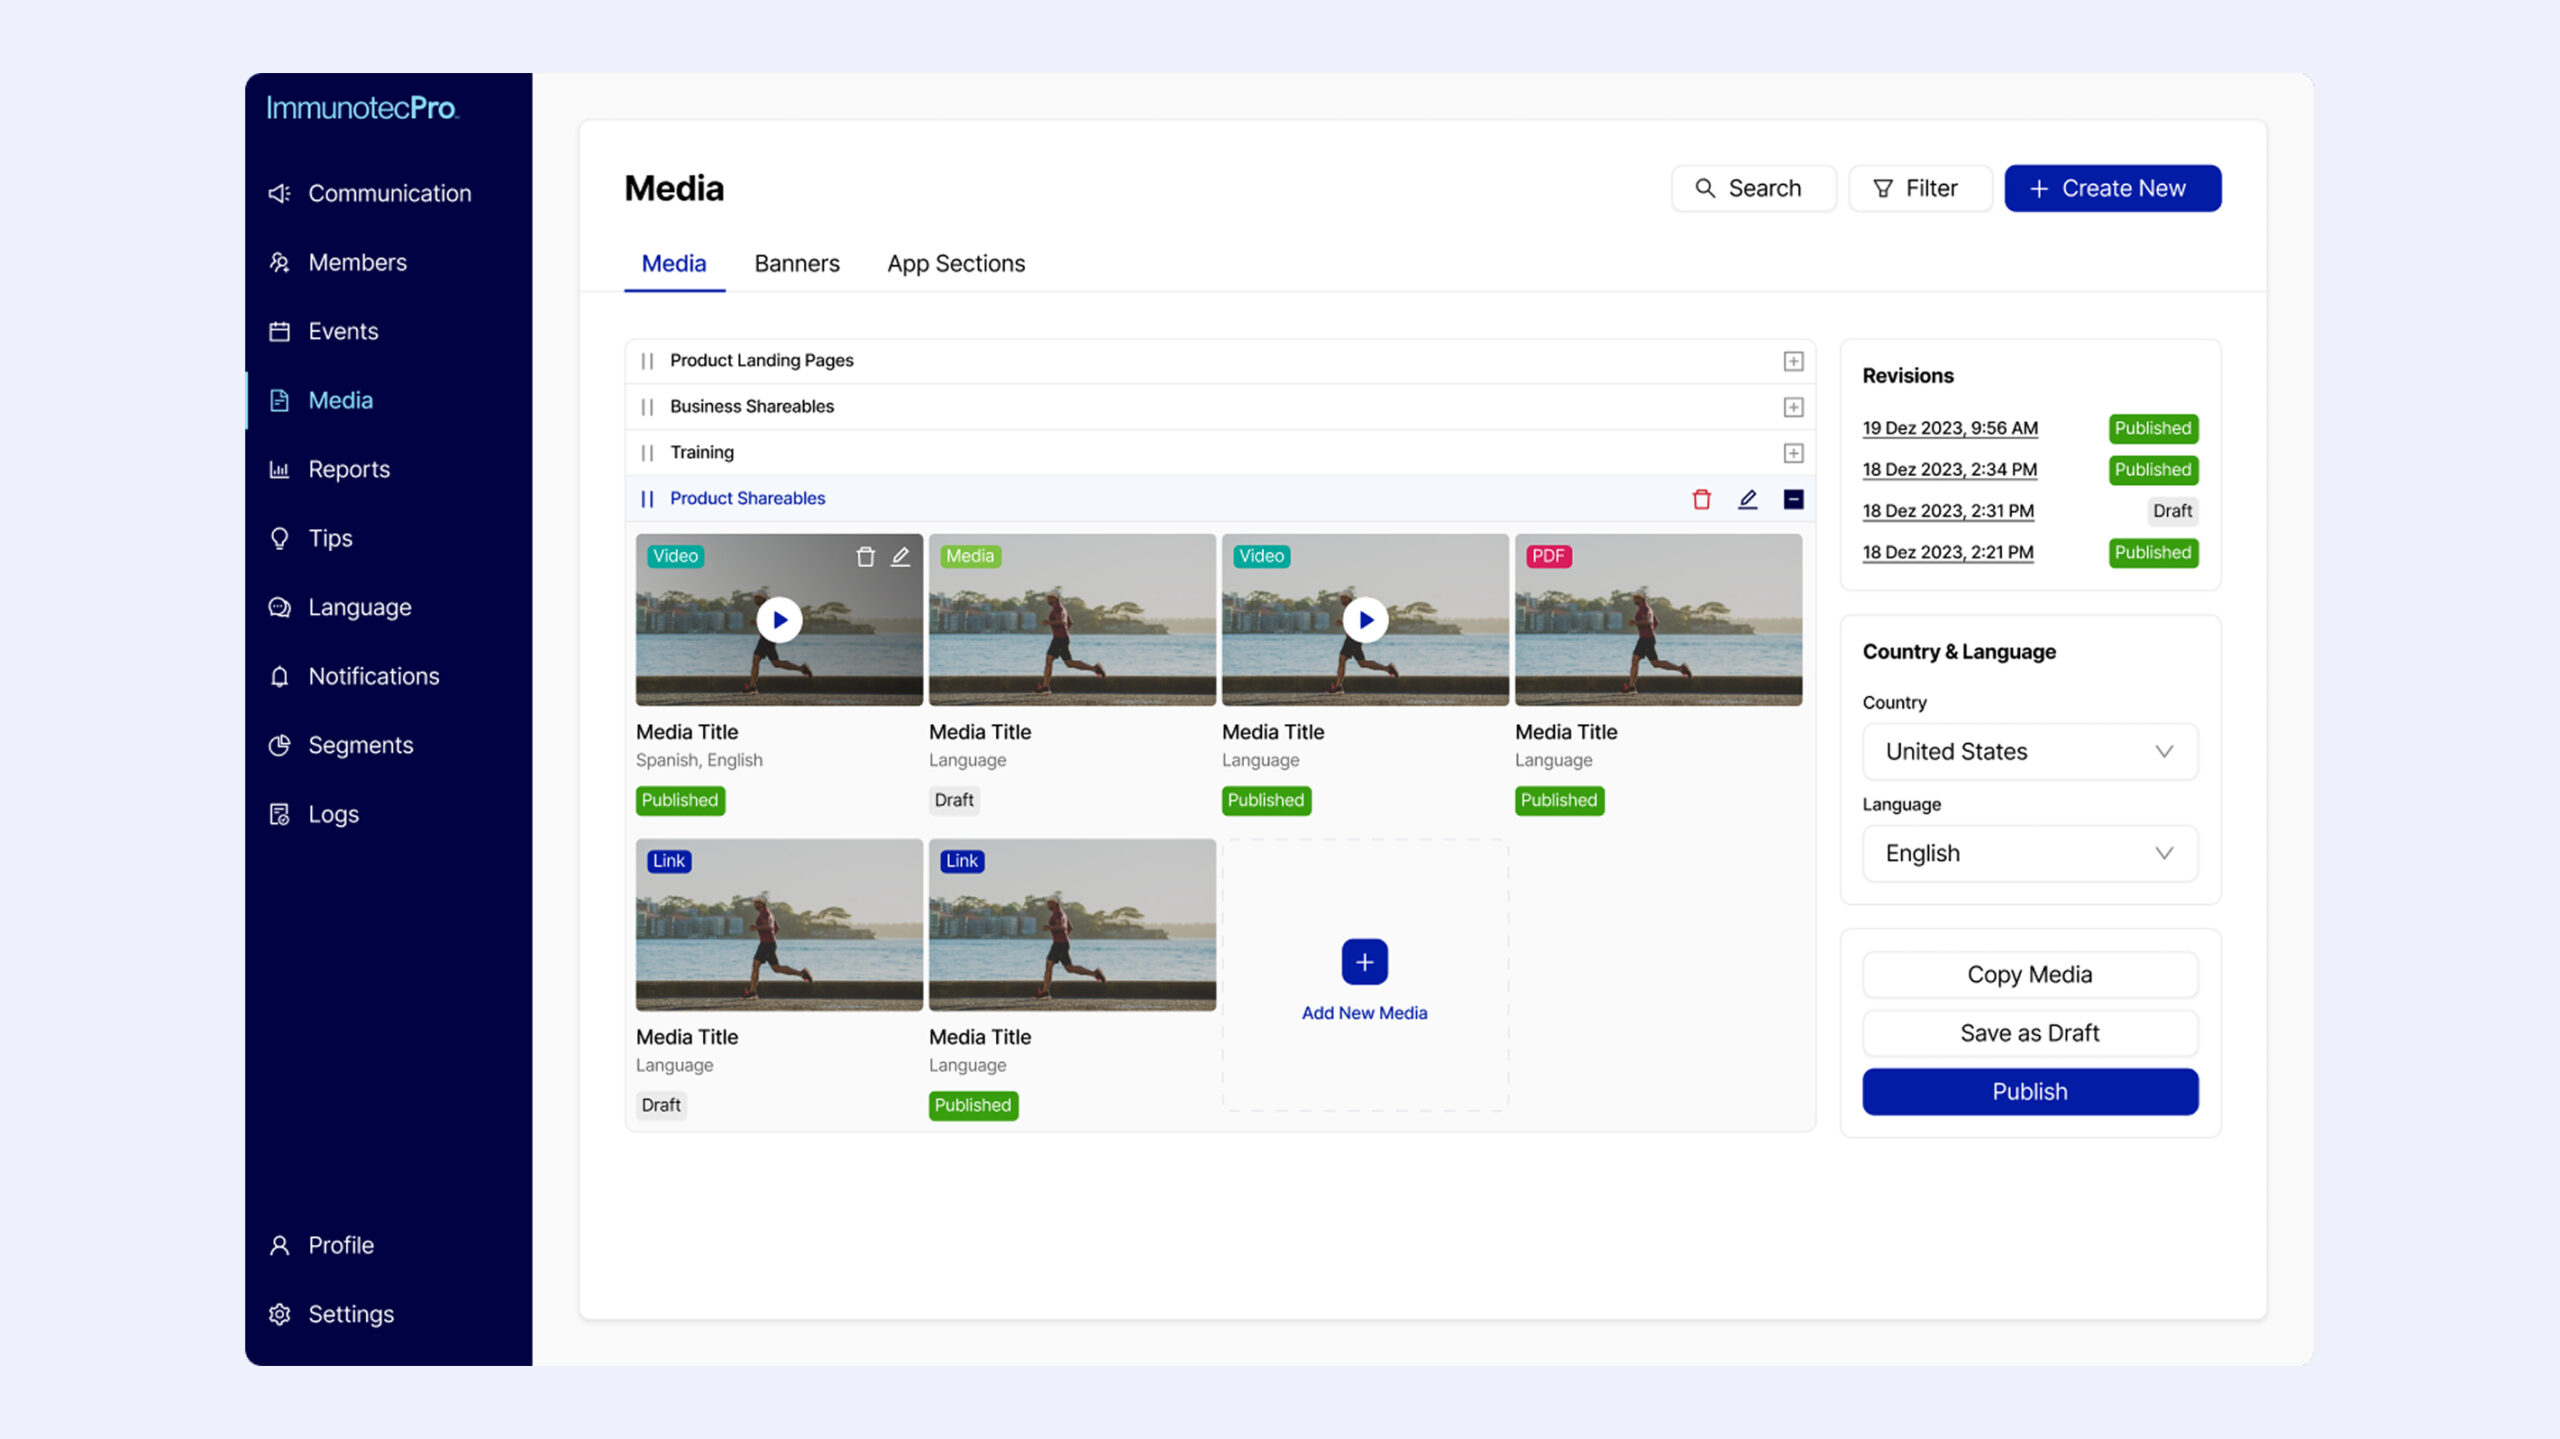The image size is (2560, 1439).
Task: Click the Search field
Action: coord(1752,189)
